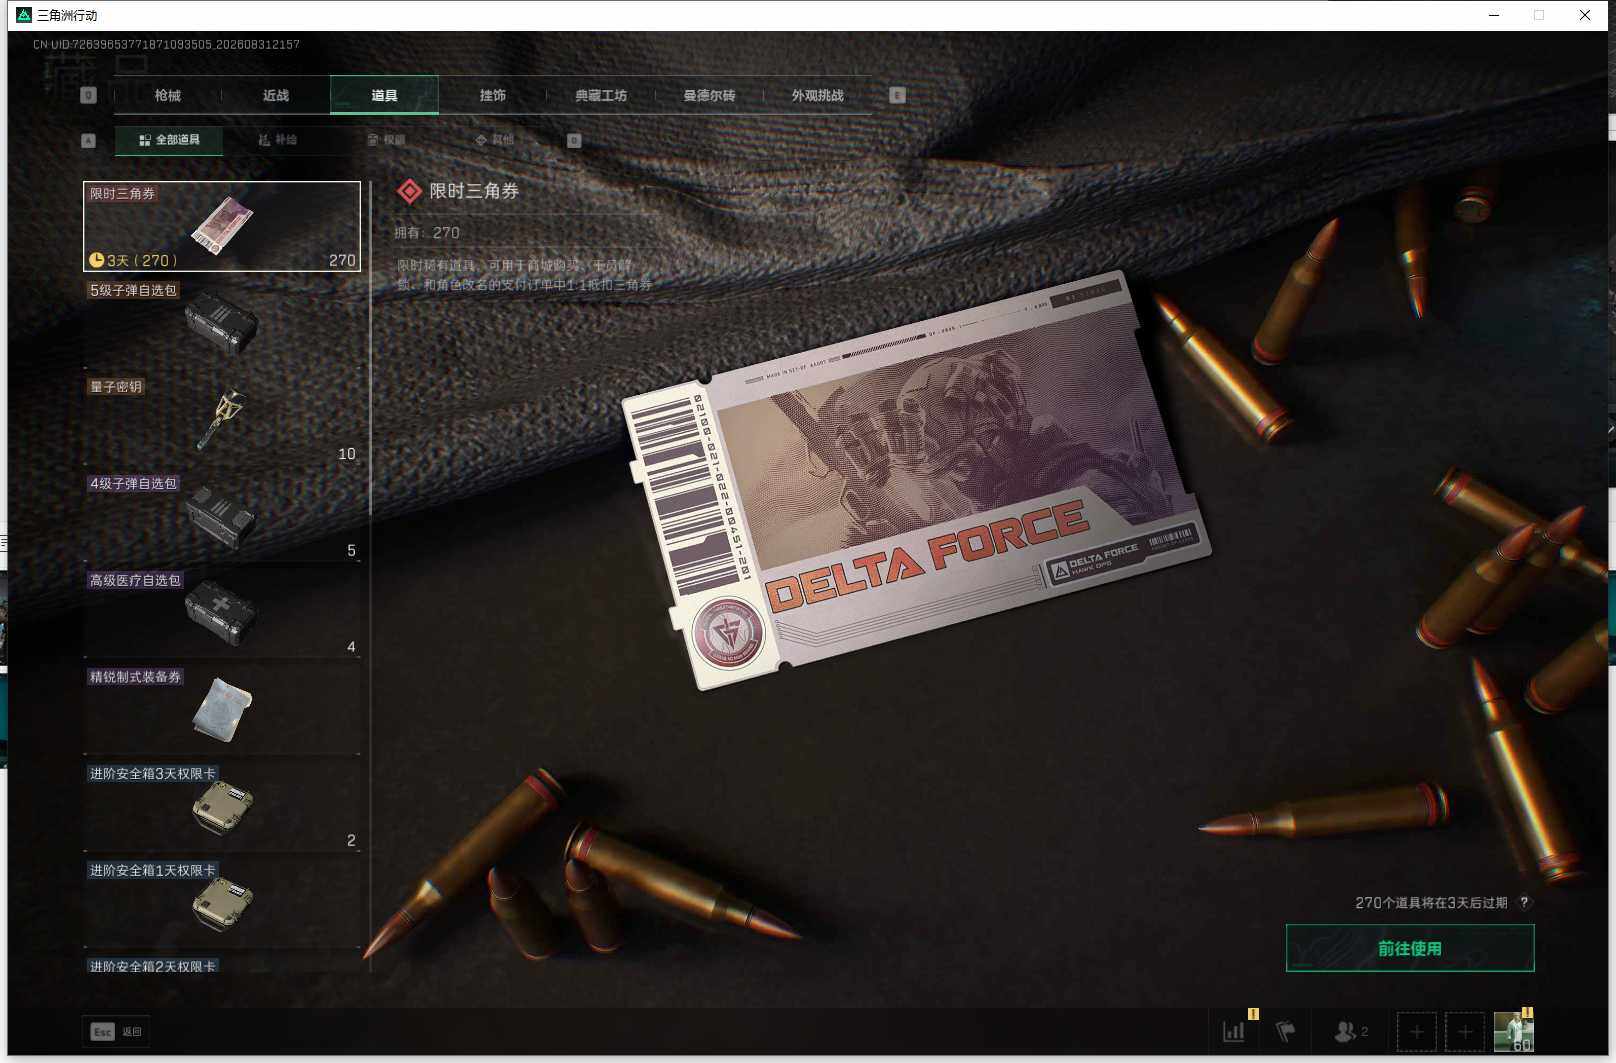The width and height of the screenshot is (1616, 1063).
Task: Click the empty squad slot beside friends icon
Action: click(1416, 1031)
